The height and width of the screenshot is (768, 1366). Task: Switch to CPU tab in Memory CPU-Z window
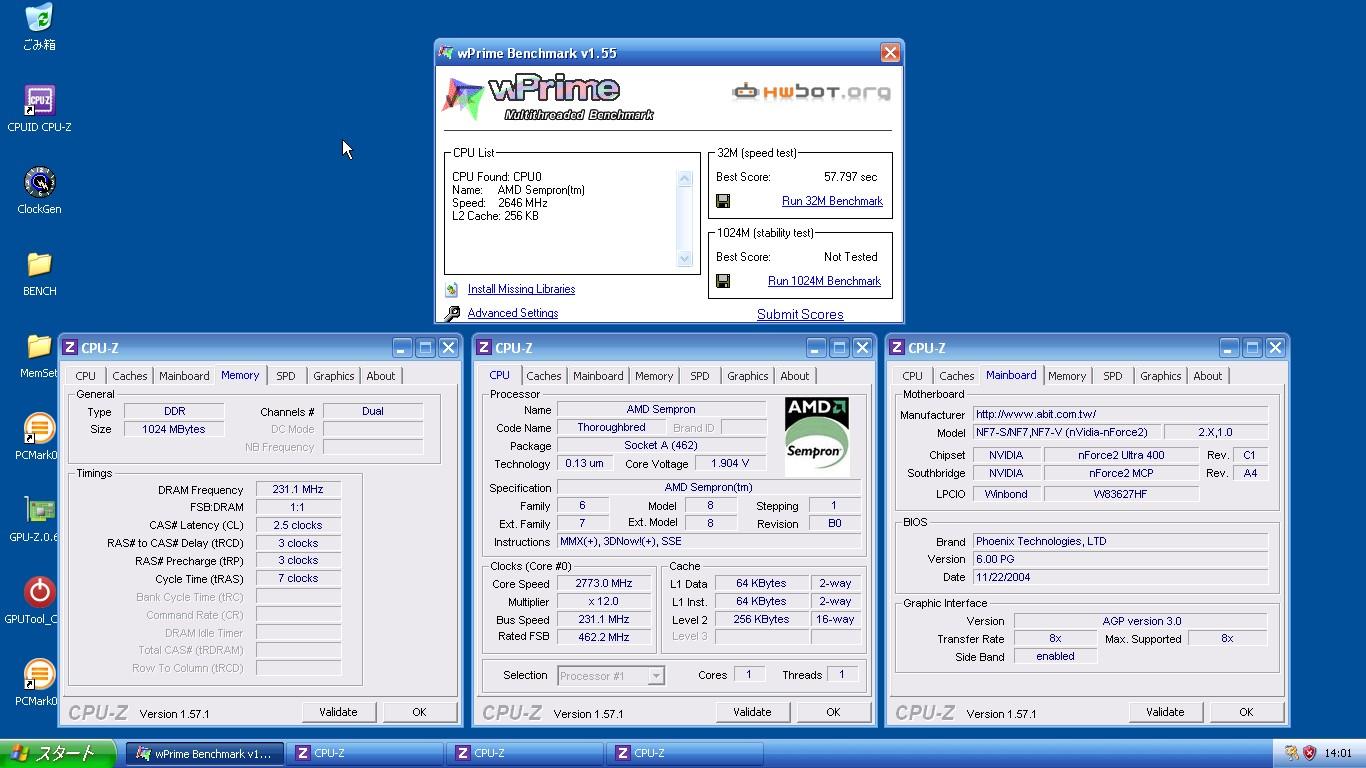pyautogui.click(x=86, y=376)
